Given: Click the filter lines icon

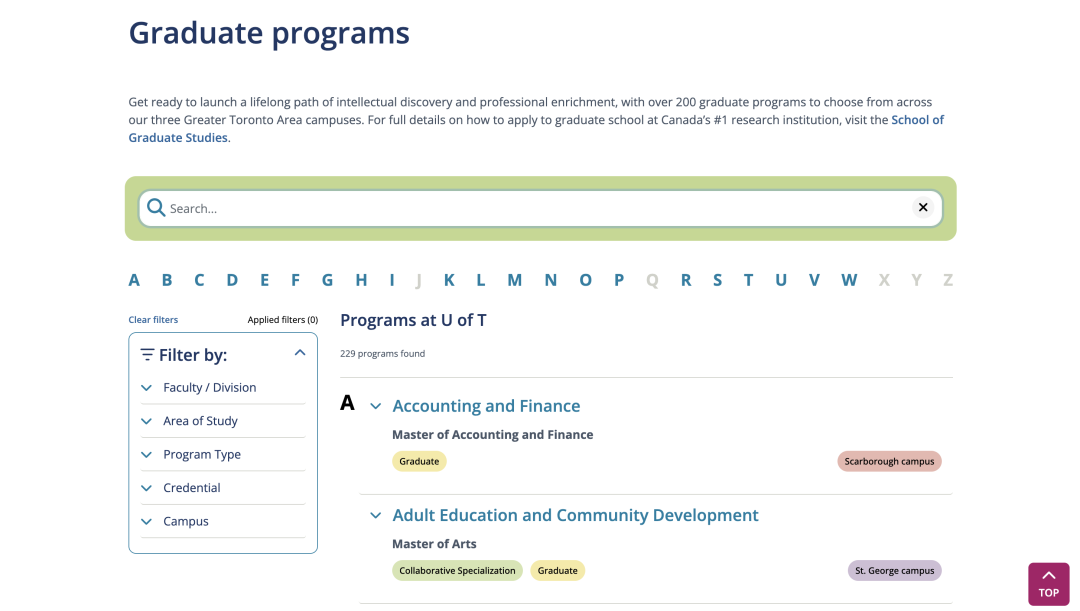Looking at the screenshot, I should (x=148, y=355).
